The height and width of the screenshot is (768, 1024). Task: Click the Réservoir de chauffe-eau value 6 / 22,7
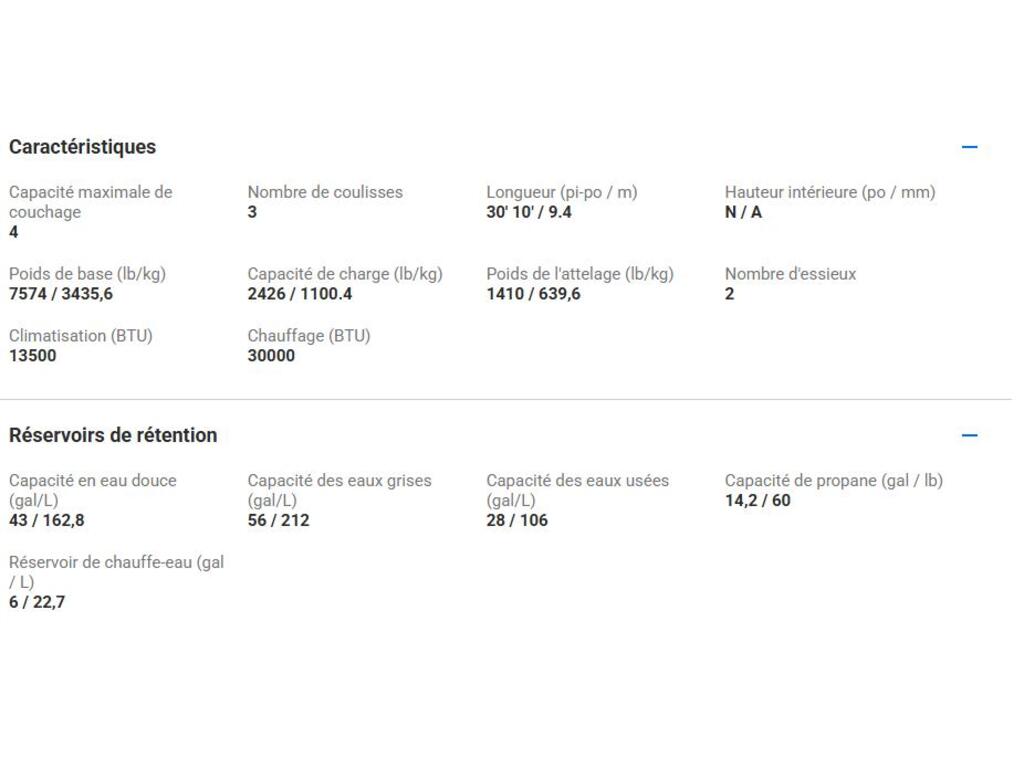click(x=37, y=602)
